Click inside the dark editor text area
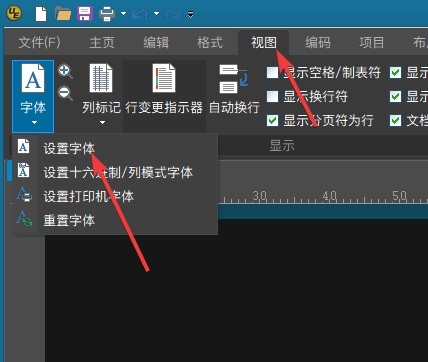The width and height of the screenshot is (428, 362). (x=236, y=290)
